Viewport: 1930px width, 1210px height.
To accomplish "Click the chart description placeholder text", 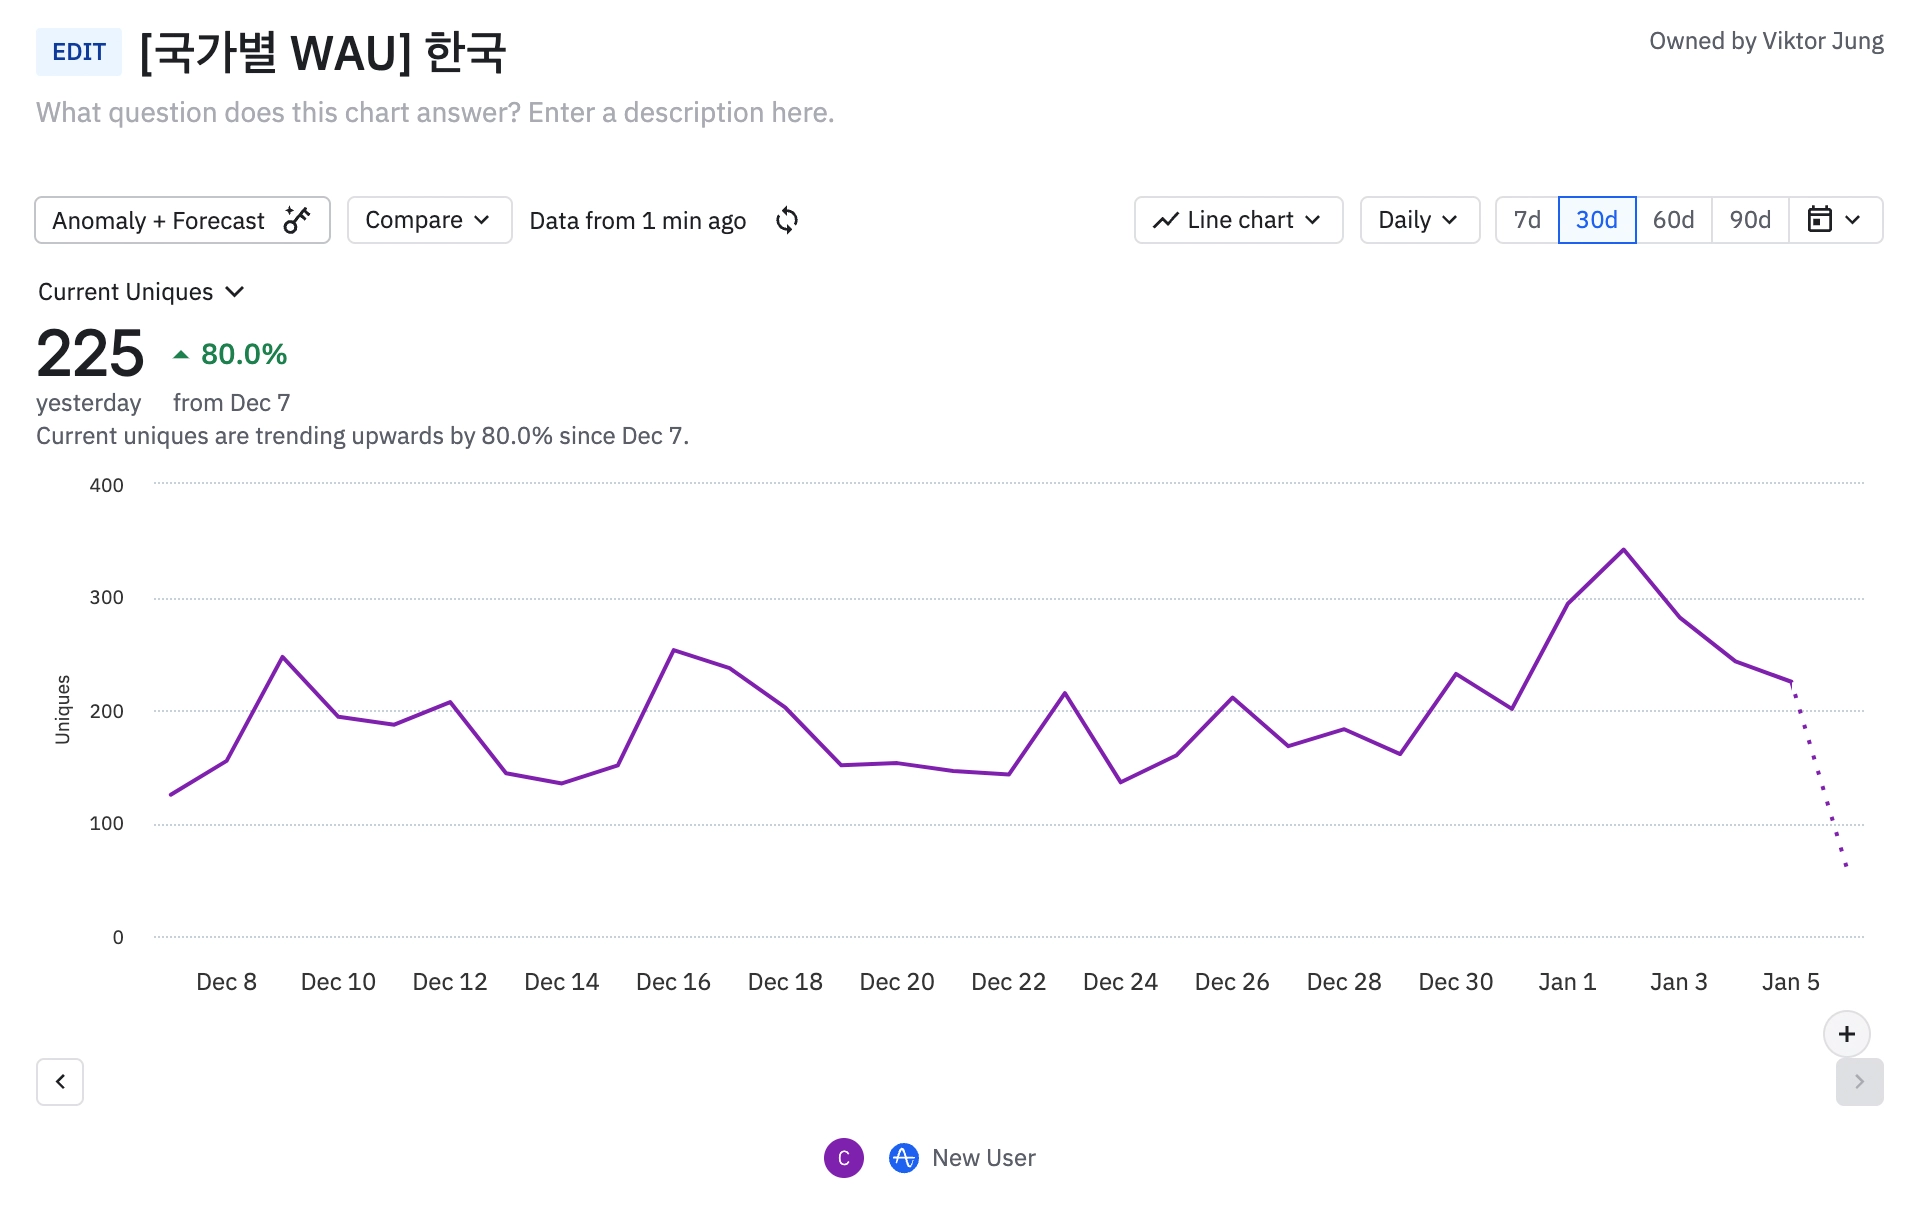I will tap(435, 113).
